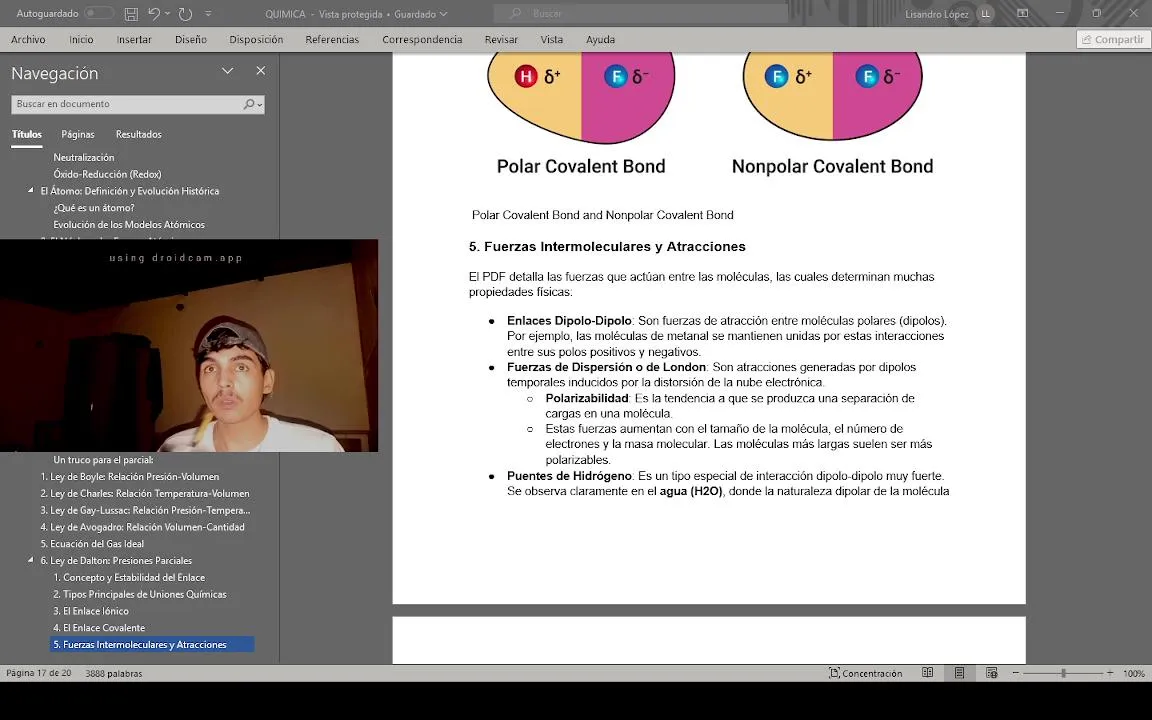Click the zoom slider handle
Image resolution: width=1152 pixels, height=720 pixels.
click(x=1063, y=673)
